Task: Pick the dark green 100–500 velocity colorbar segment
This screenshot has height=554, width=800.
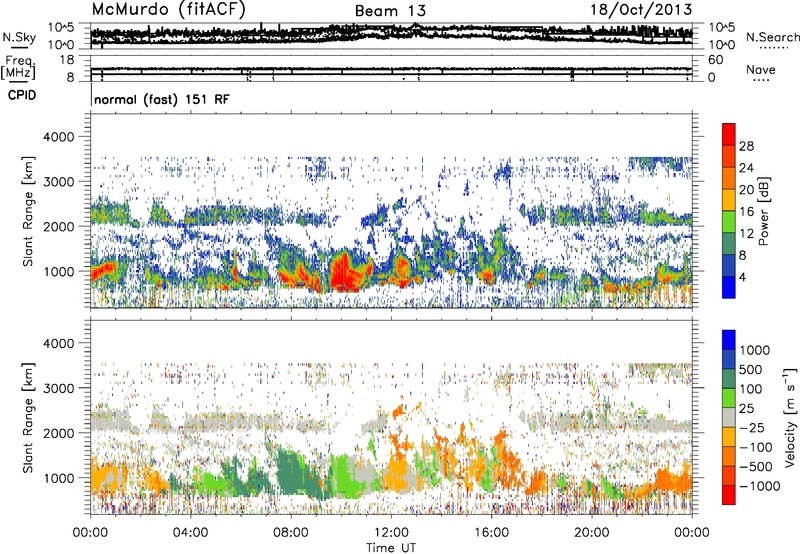Action: [729, 379]
